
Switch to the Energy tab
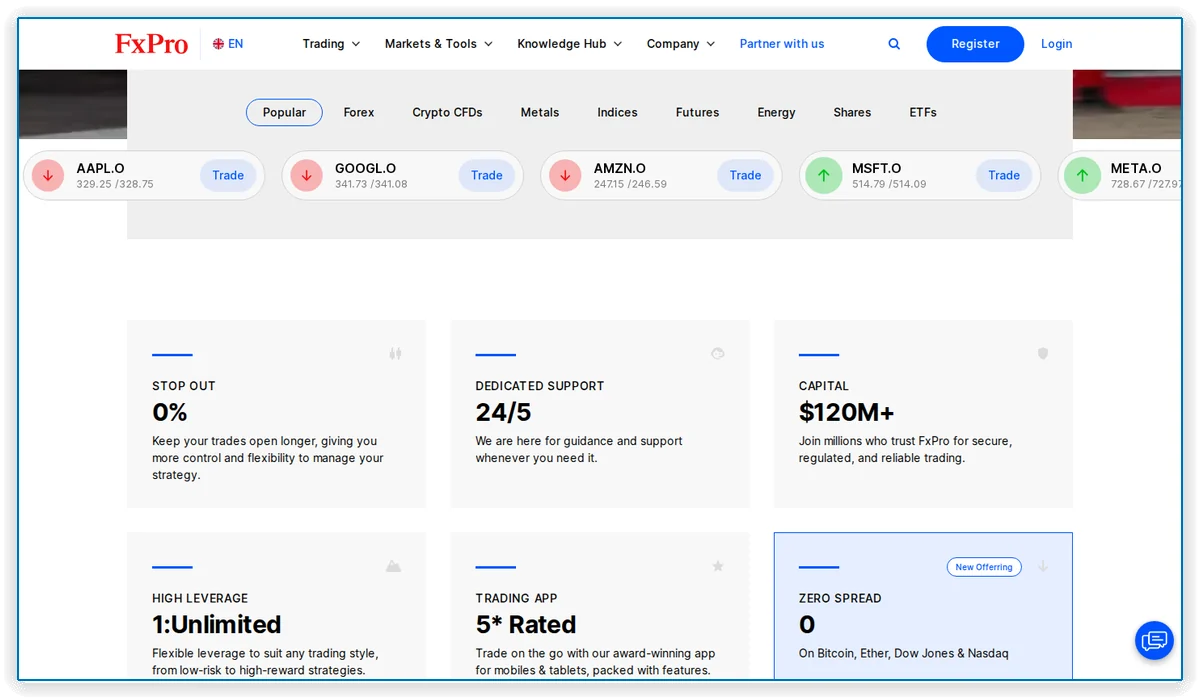click(x=776, y=113)
